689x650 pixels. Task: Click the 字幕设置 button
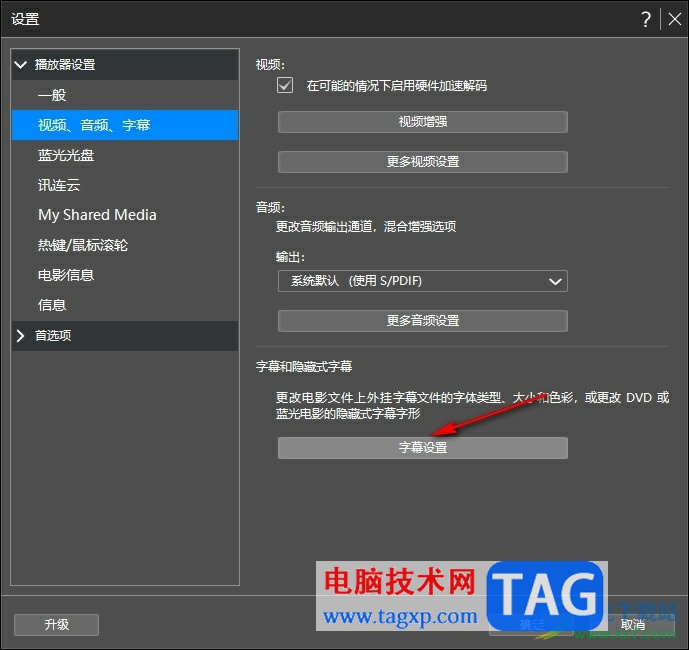(x=422, y=448)
